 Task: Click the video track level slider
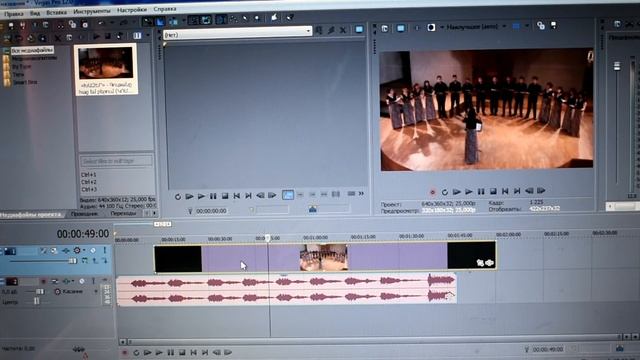pos(72,261)
